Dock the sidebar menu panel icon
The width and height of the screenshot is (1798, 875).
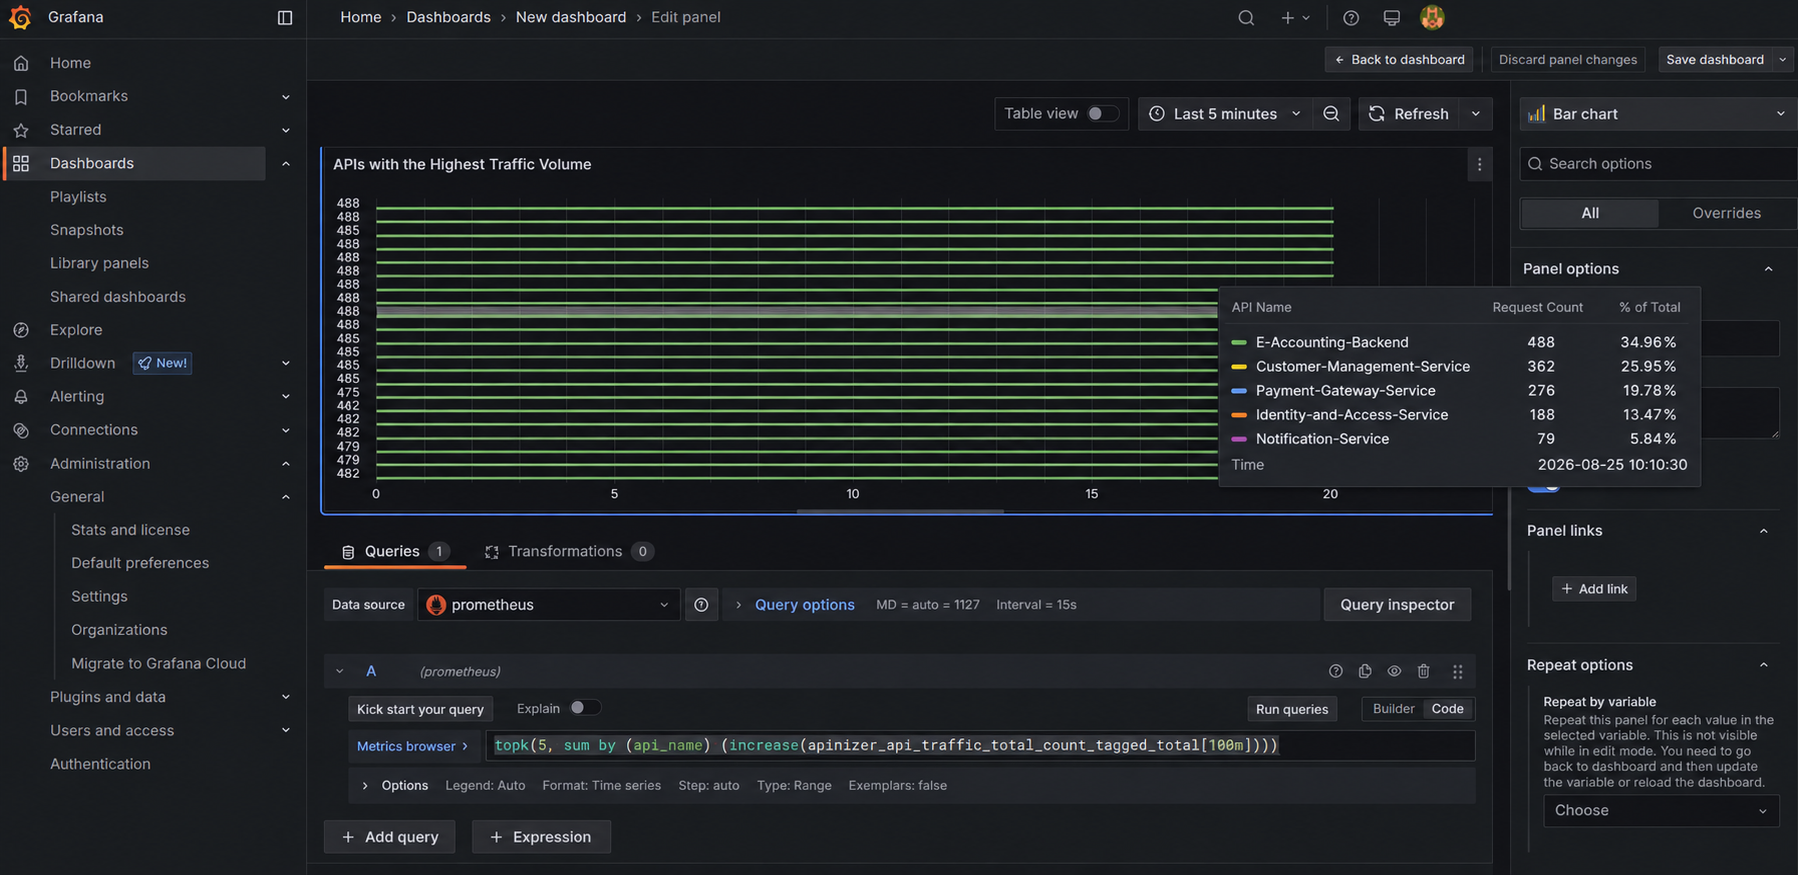[x=285, y=17]
